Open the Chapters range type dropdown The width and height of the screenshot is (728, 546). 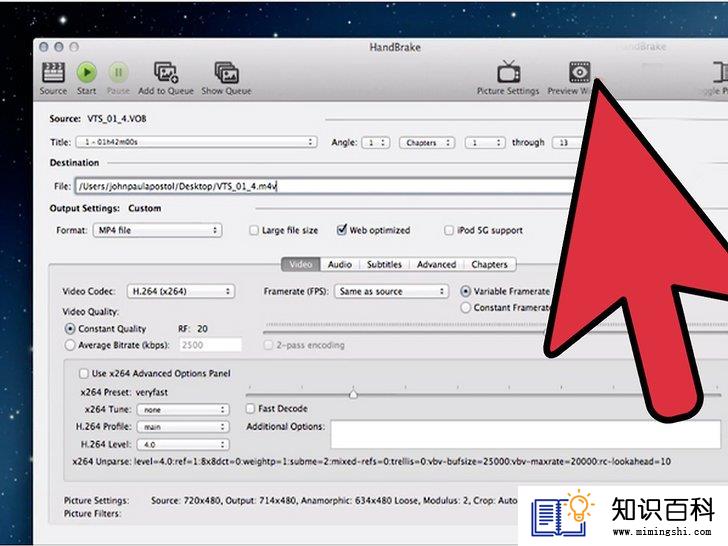click(427, 143)
